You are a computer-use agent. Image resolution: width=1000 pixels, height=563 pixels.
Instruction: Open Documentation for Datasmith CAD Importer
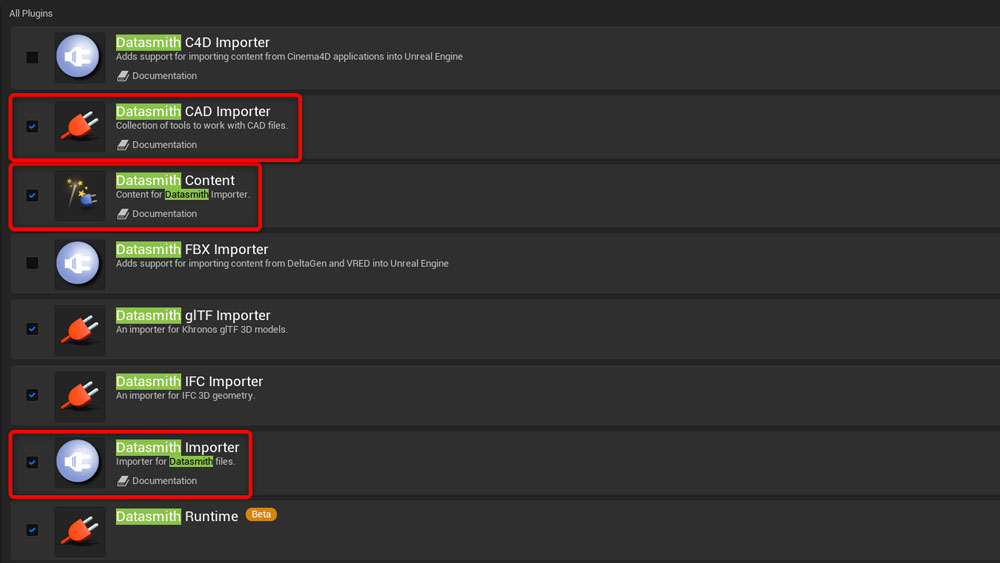pos(157,145)
